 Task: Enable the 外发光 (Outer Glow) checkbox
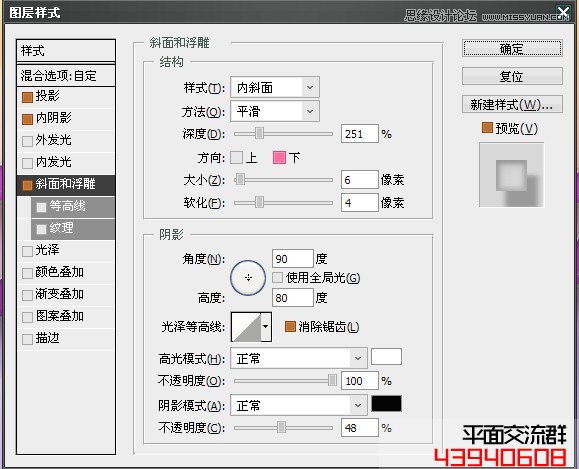27,141
